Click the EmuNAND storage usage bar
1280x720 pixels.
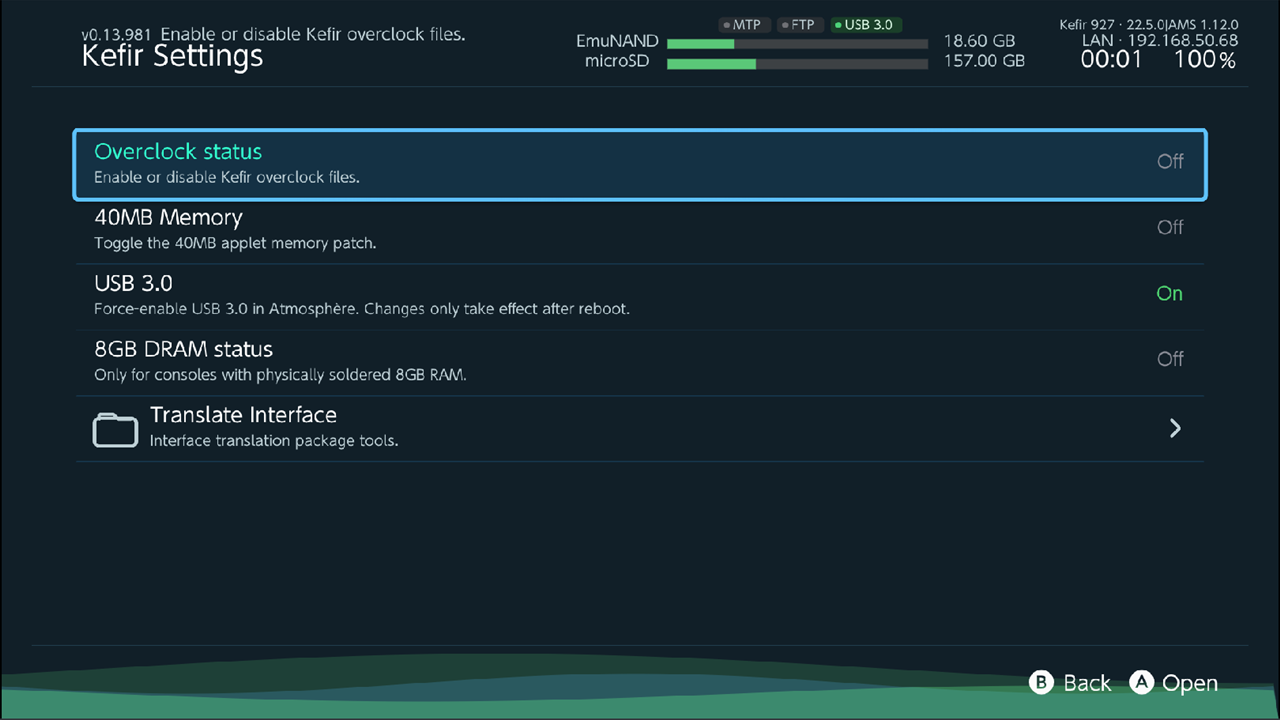797,44
